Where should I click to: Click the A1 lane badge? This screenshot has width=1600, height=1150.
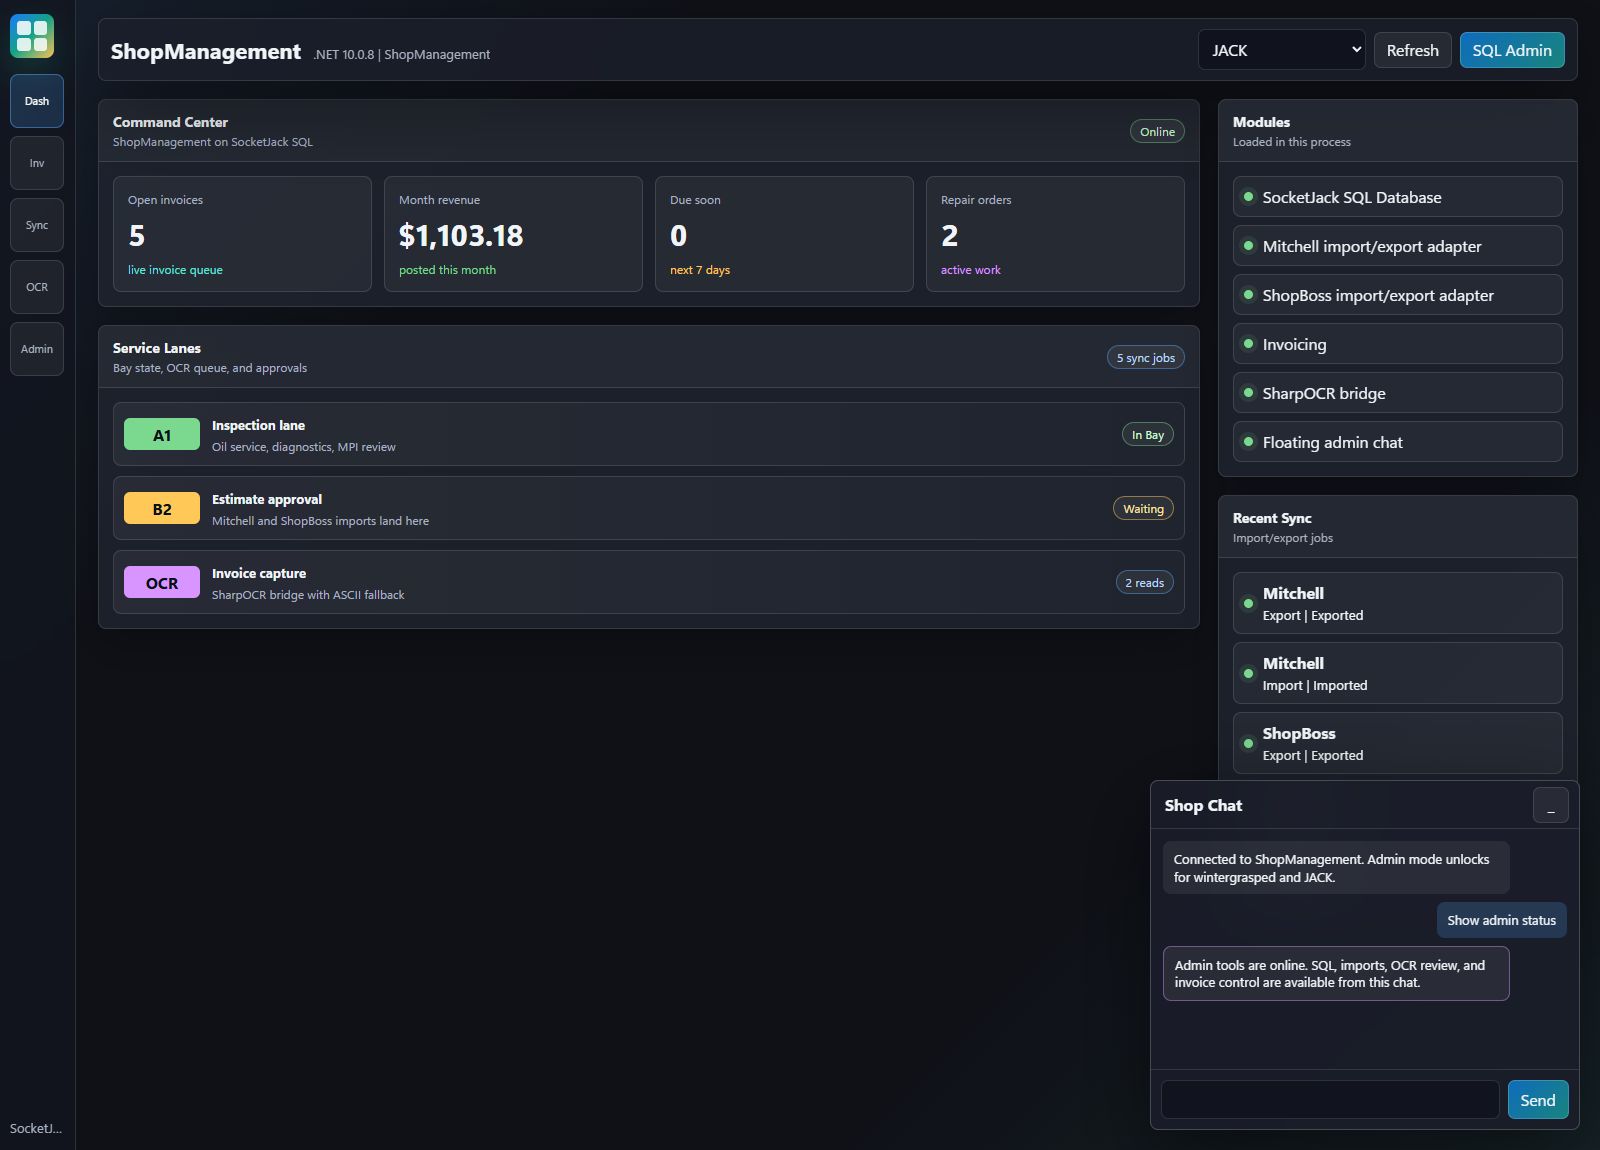coord(162,435)
